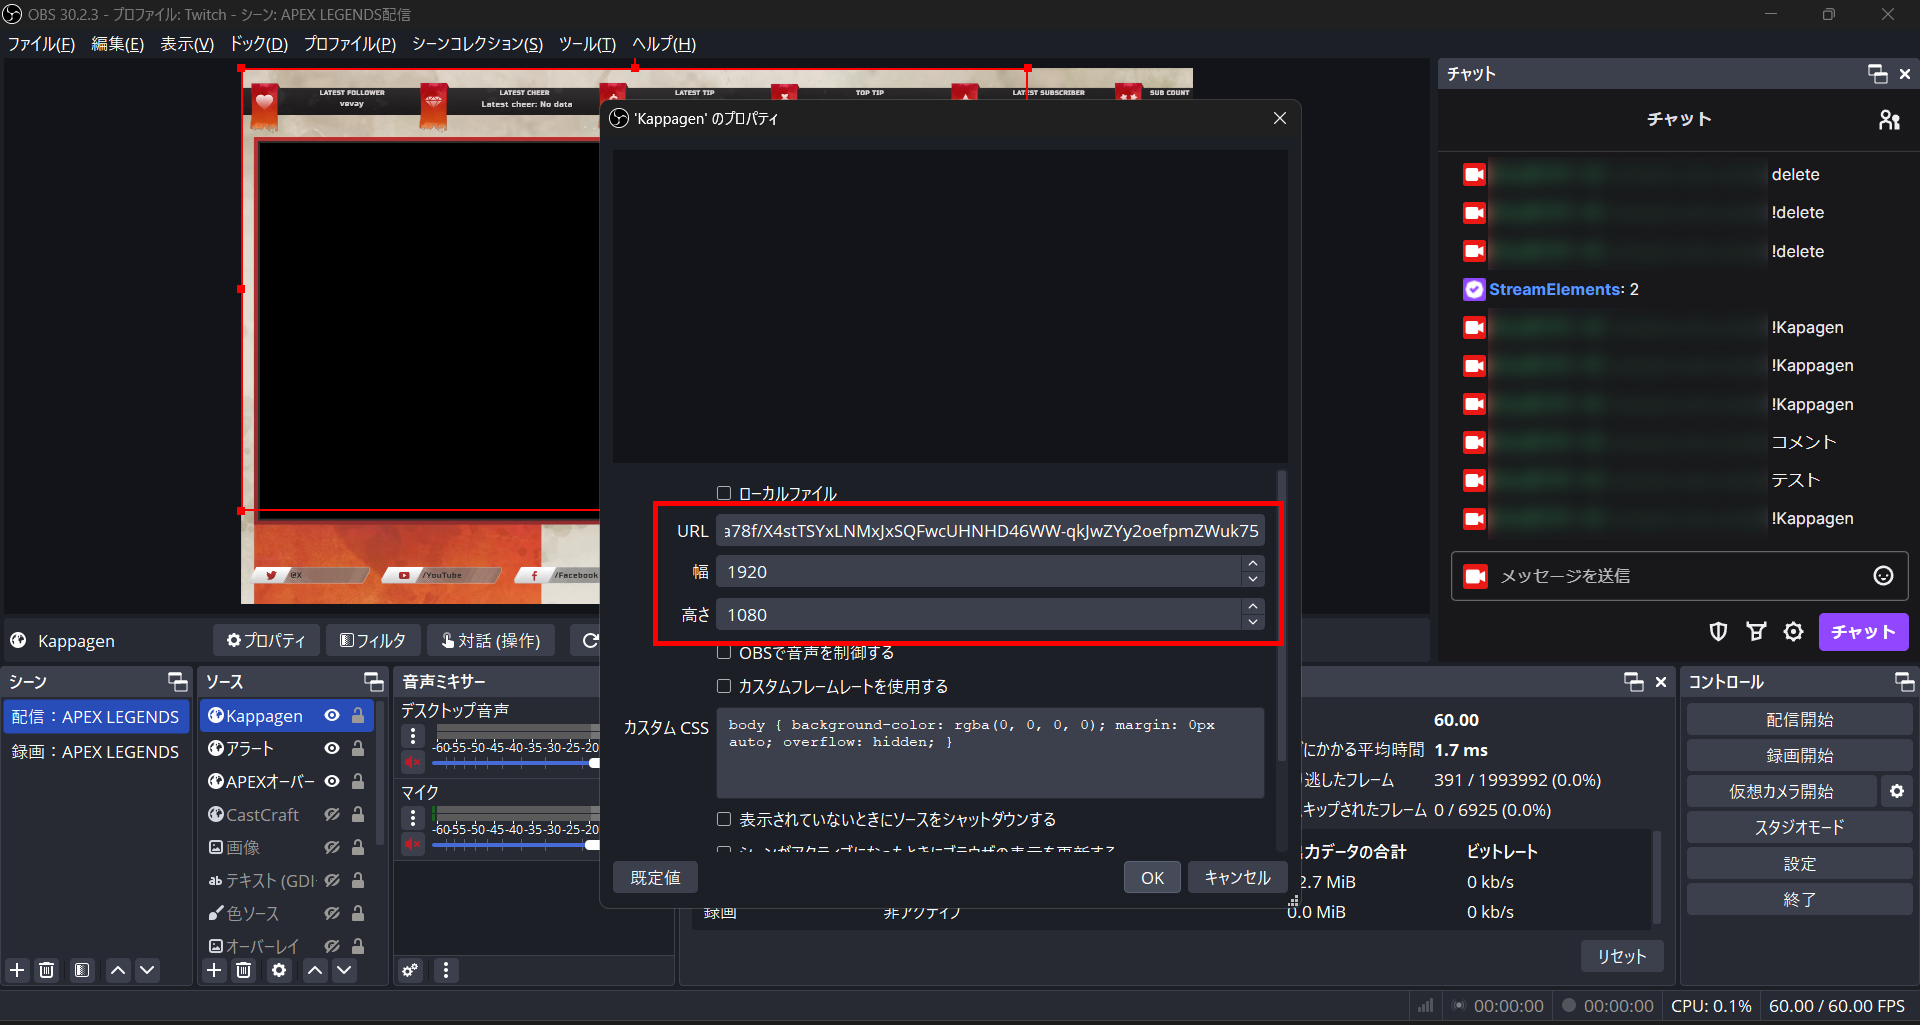Hide the アラート source with eye
Image resolution: width=1920 pixels, height=1025 pixels.
point(332,749)
